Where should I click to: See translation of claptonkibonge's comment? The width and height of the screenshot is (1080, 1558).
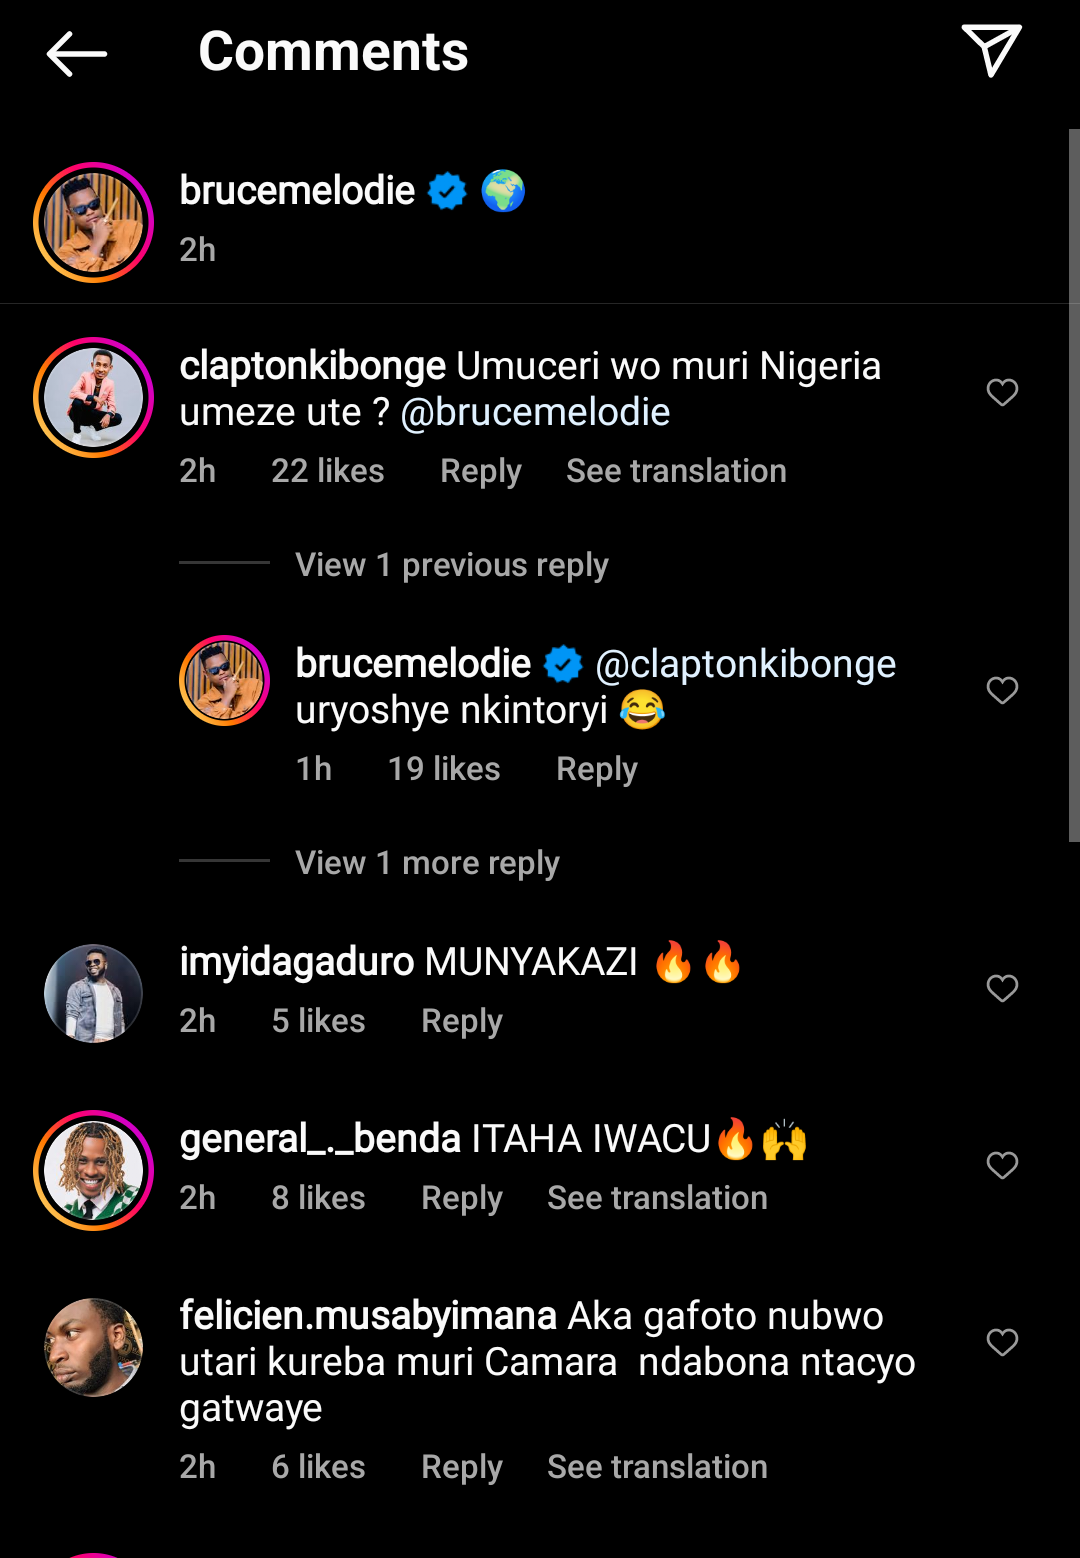pyautogui.click(x=676, y=471)
